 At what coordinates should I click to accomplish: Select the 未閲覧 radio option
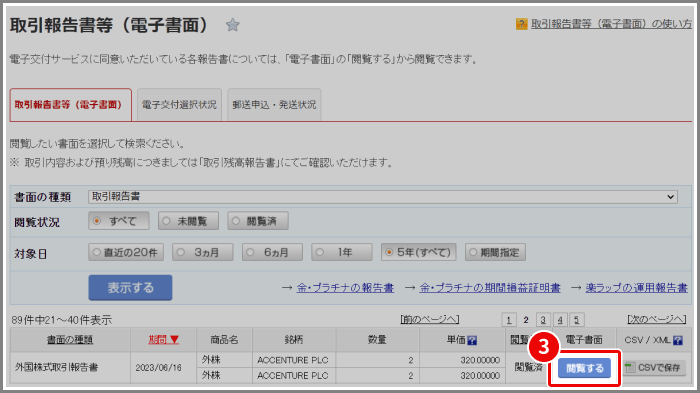coord(188,221)
